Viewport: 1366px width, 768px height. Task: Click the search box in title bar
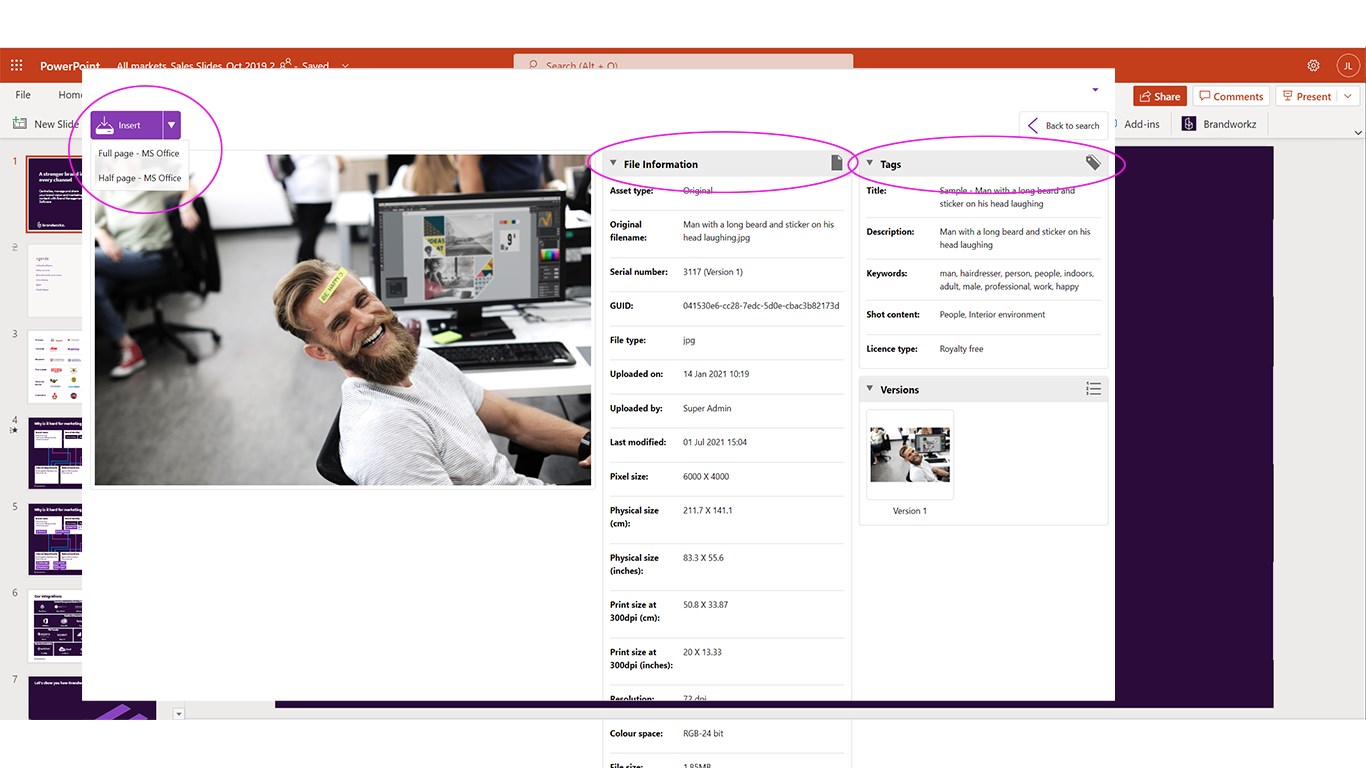(683, 62)
